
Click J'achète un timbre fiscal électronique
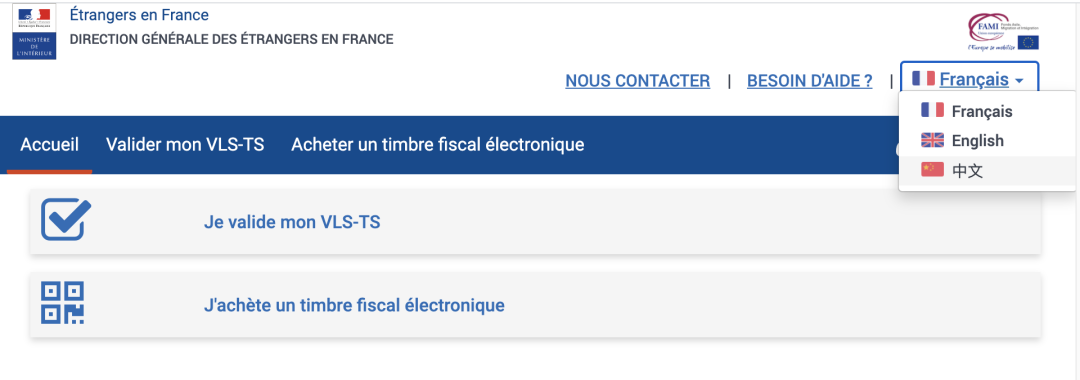[x=355, y=305]
